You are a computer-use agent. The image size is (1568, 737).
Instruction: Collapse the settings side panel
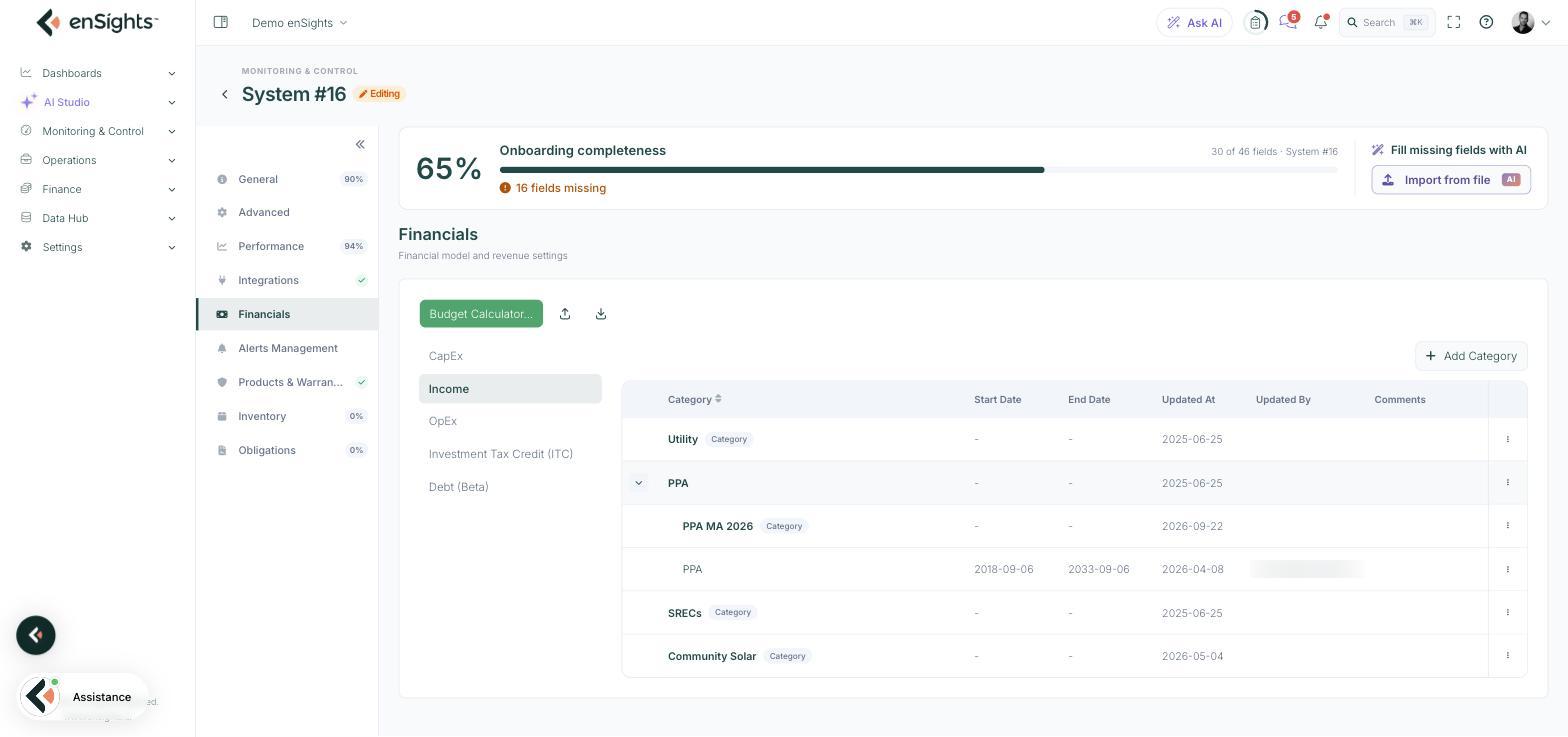click(x=360, y=144)
